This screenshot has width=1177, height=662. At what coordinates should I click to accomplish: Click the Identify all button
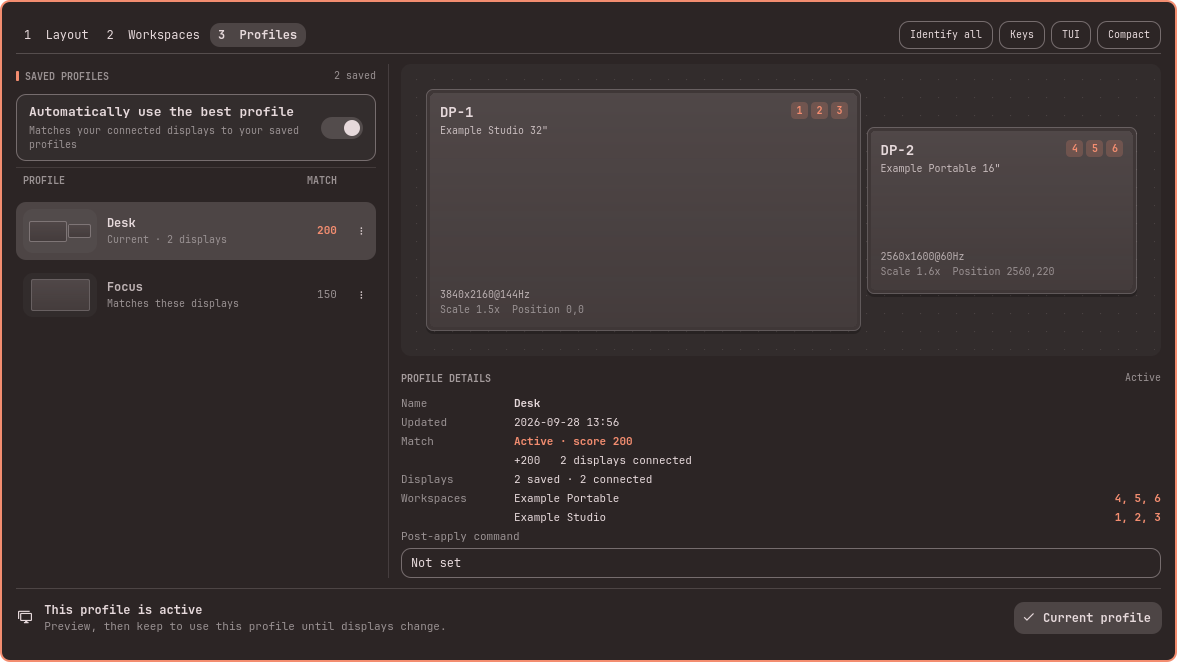tap(945, 35)
